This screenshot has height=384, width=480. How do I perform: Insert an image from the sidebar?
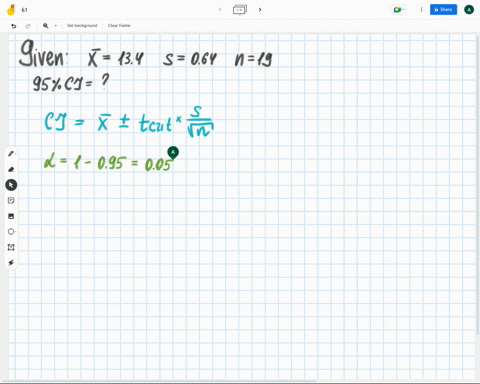click(11, 216)
